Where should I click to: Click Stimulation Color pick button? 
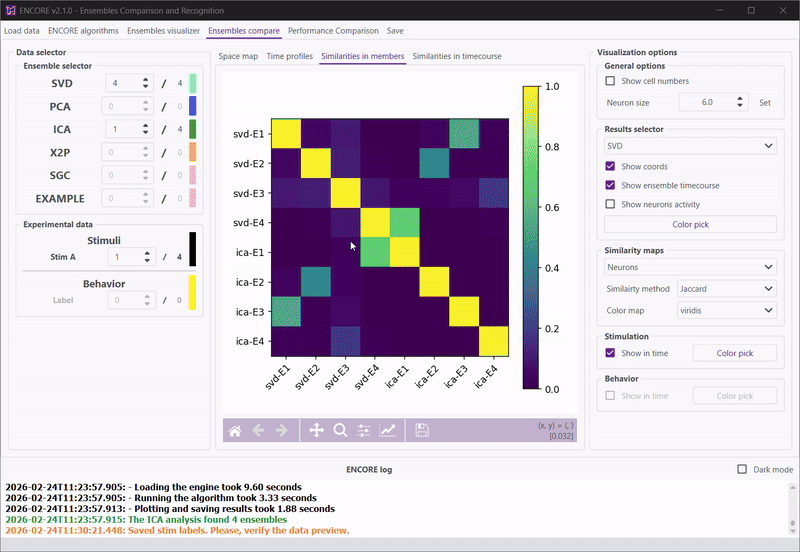pyautogui.click(x=735, y=353)
